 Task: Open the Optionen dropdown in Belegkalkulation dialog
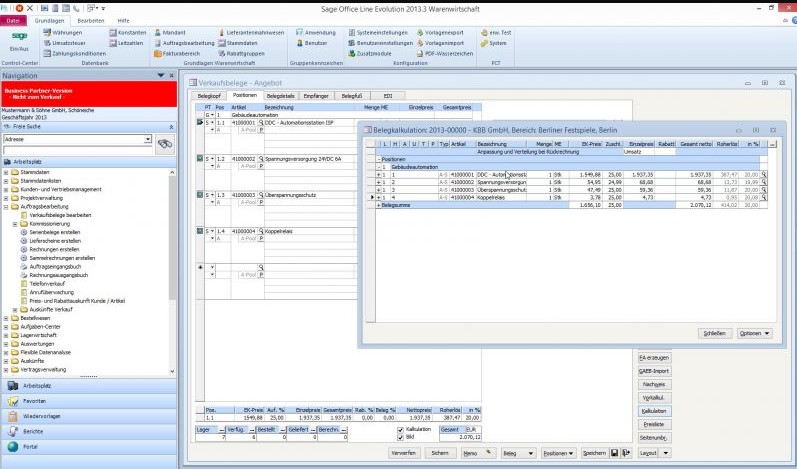click(x=755, y=333)
